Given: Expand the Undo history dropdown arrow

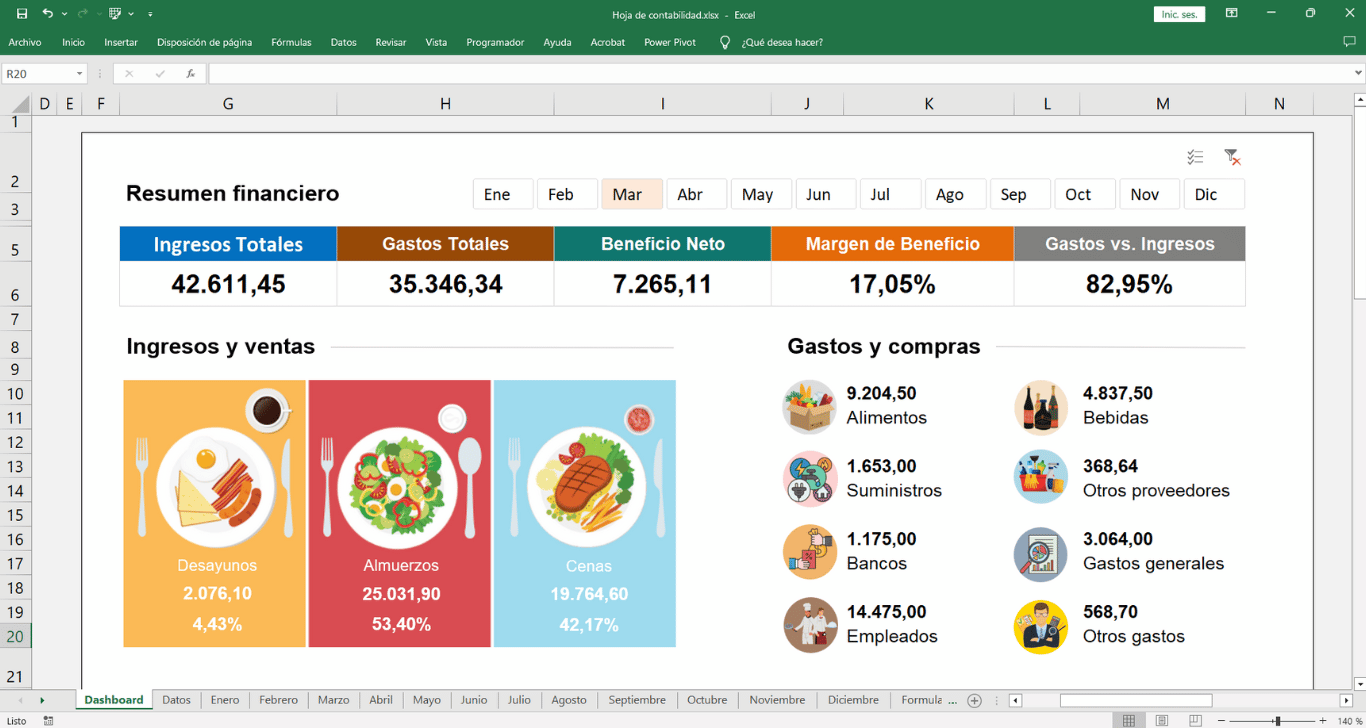Looking at the screenshot, I should 63,14.
